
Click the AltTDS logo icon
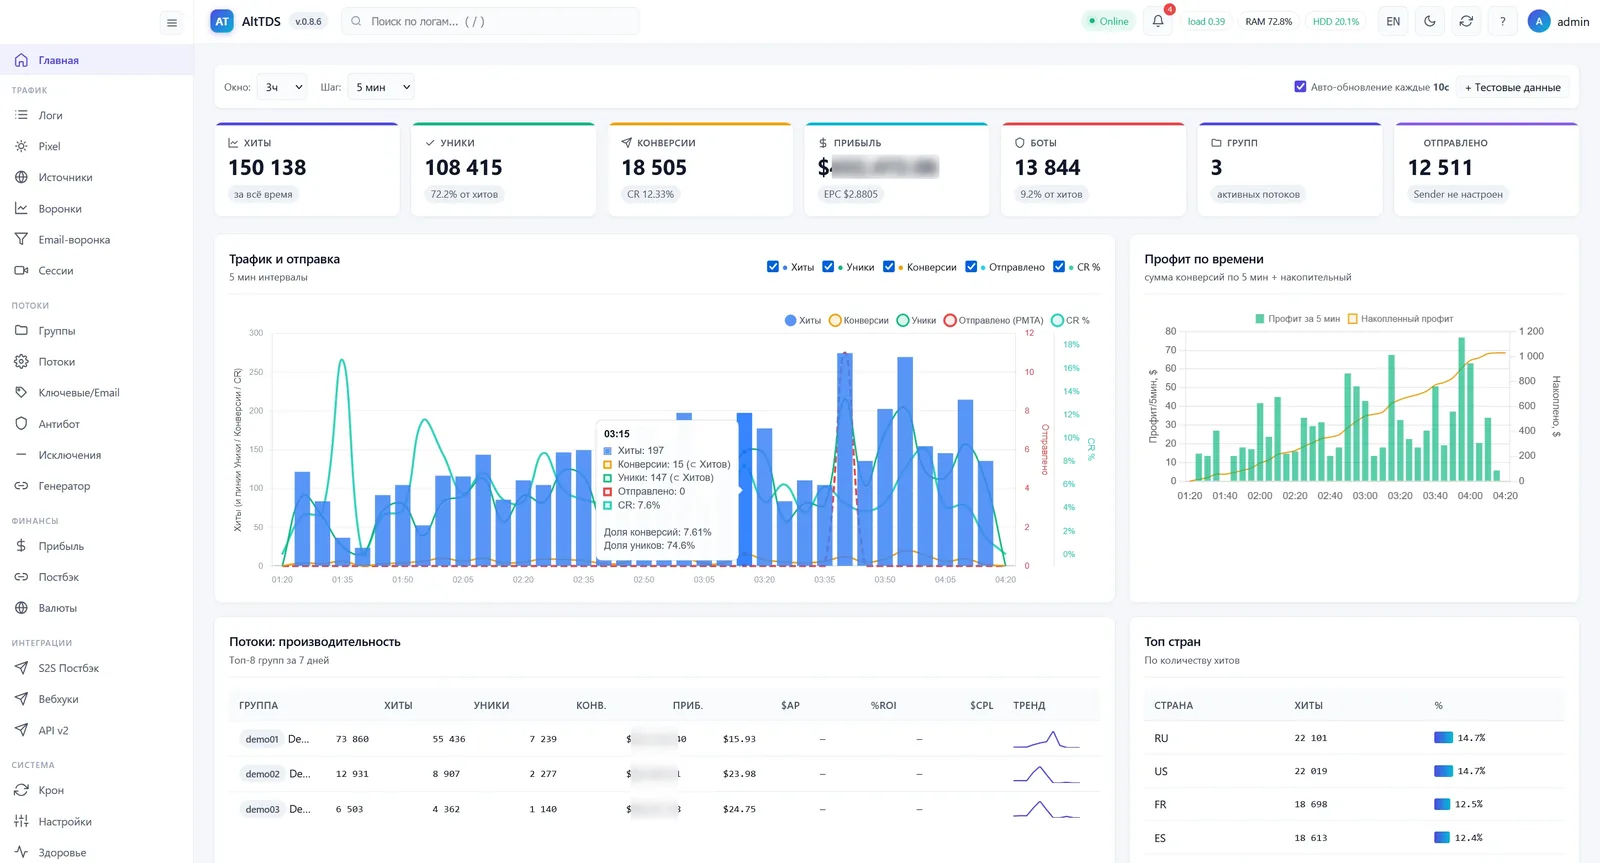click(x=222, y=21)
